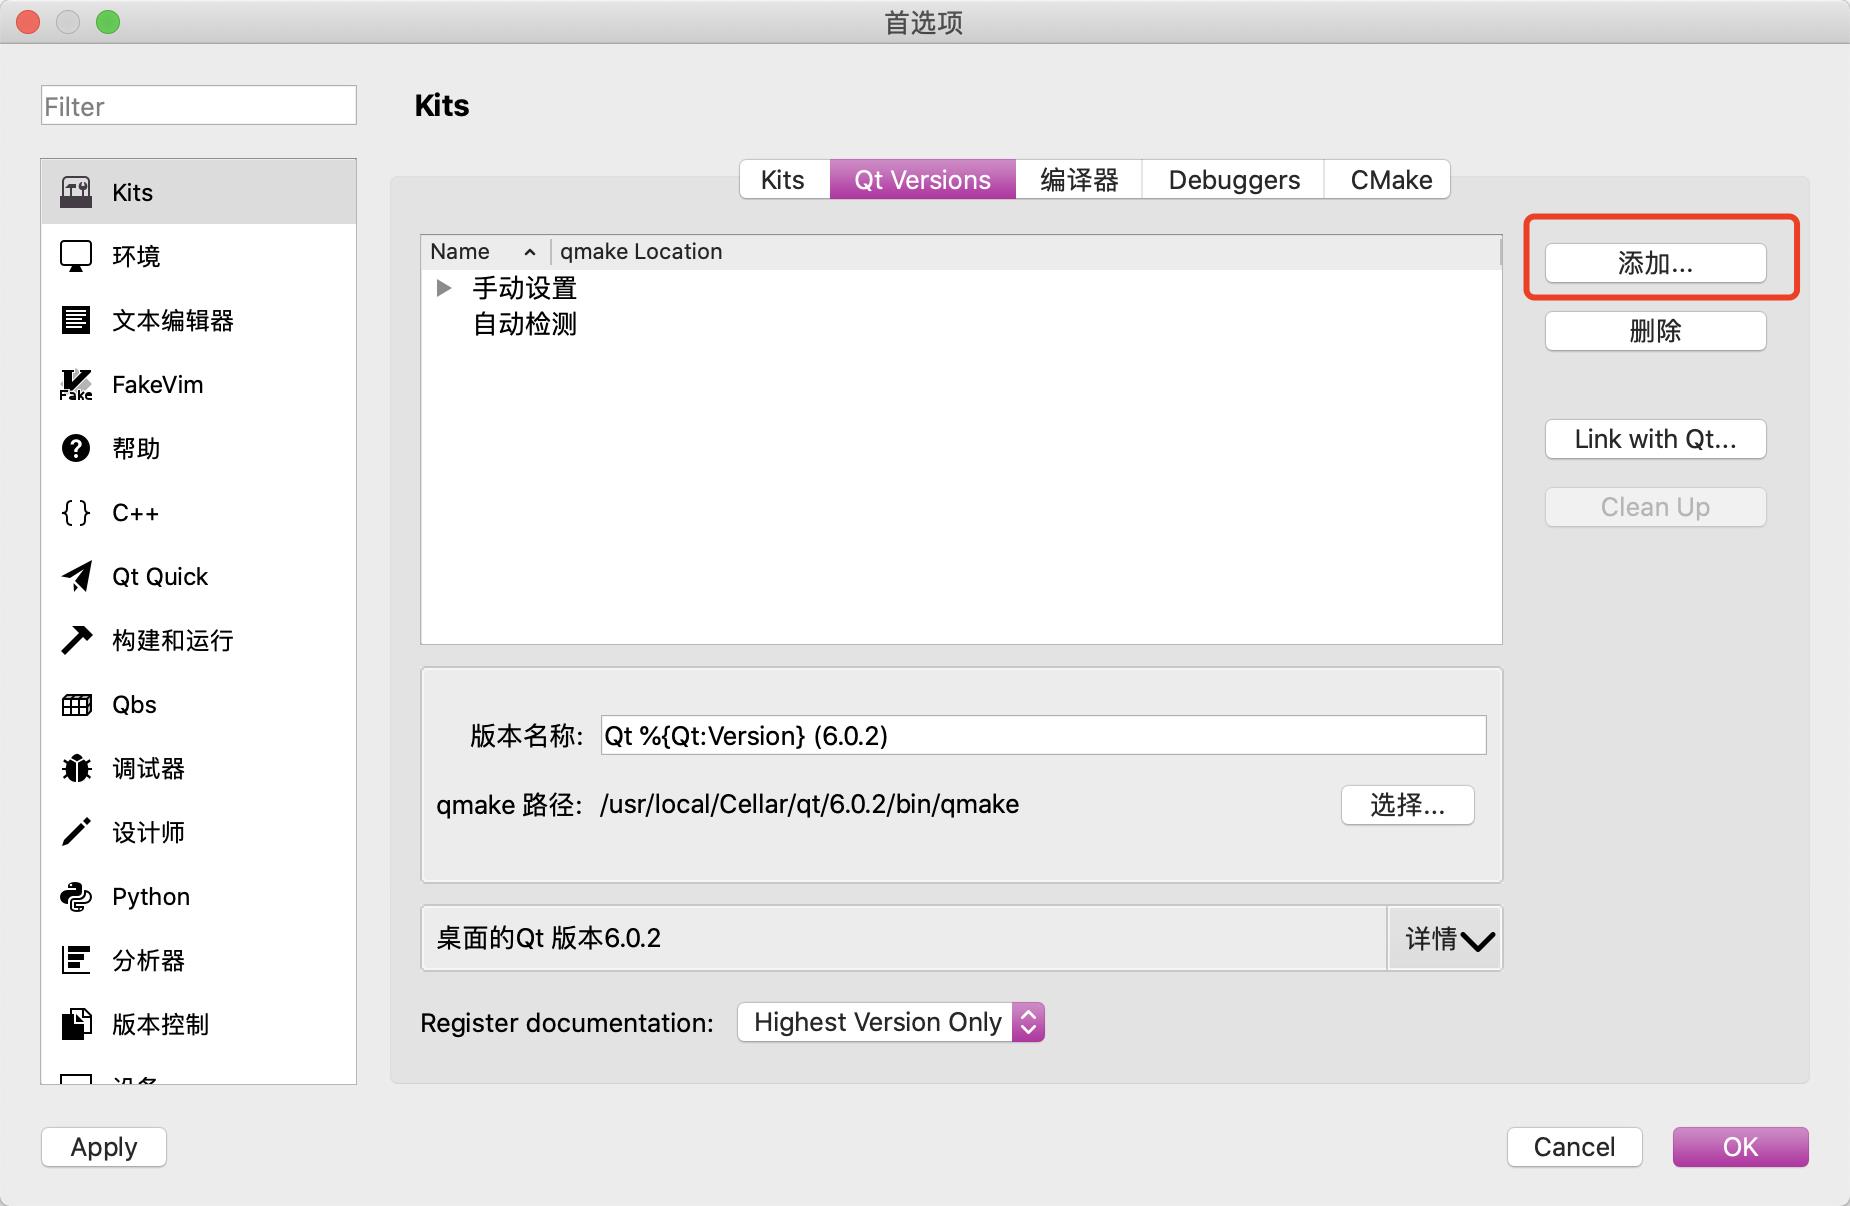Select the FakeVim icon in sidebar
The width and height of the screenshot is (1850, 1206).
point(76,385)
